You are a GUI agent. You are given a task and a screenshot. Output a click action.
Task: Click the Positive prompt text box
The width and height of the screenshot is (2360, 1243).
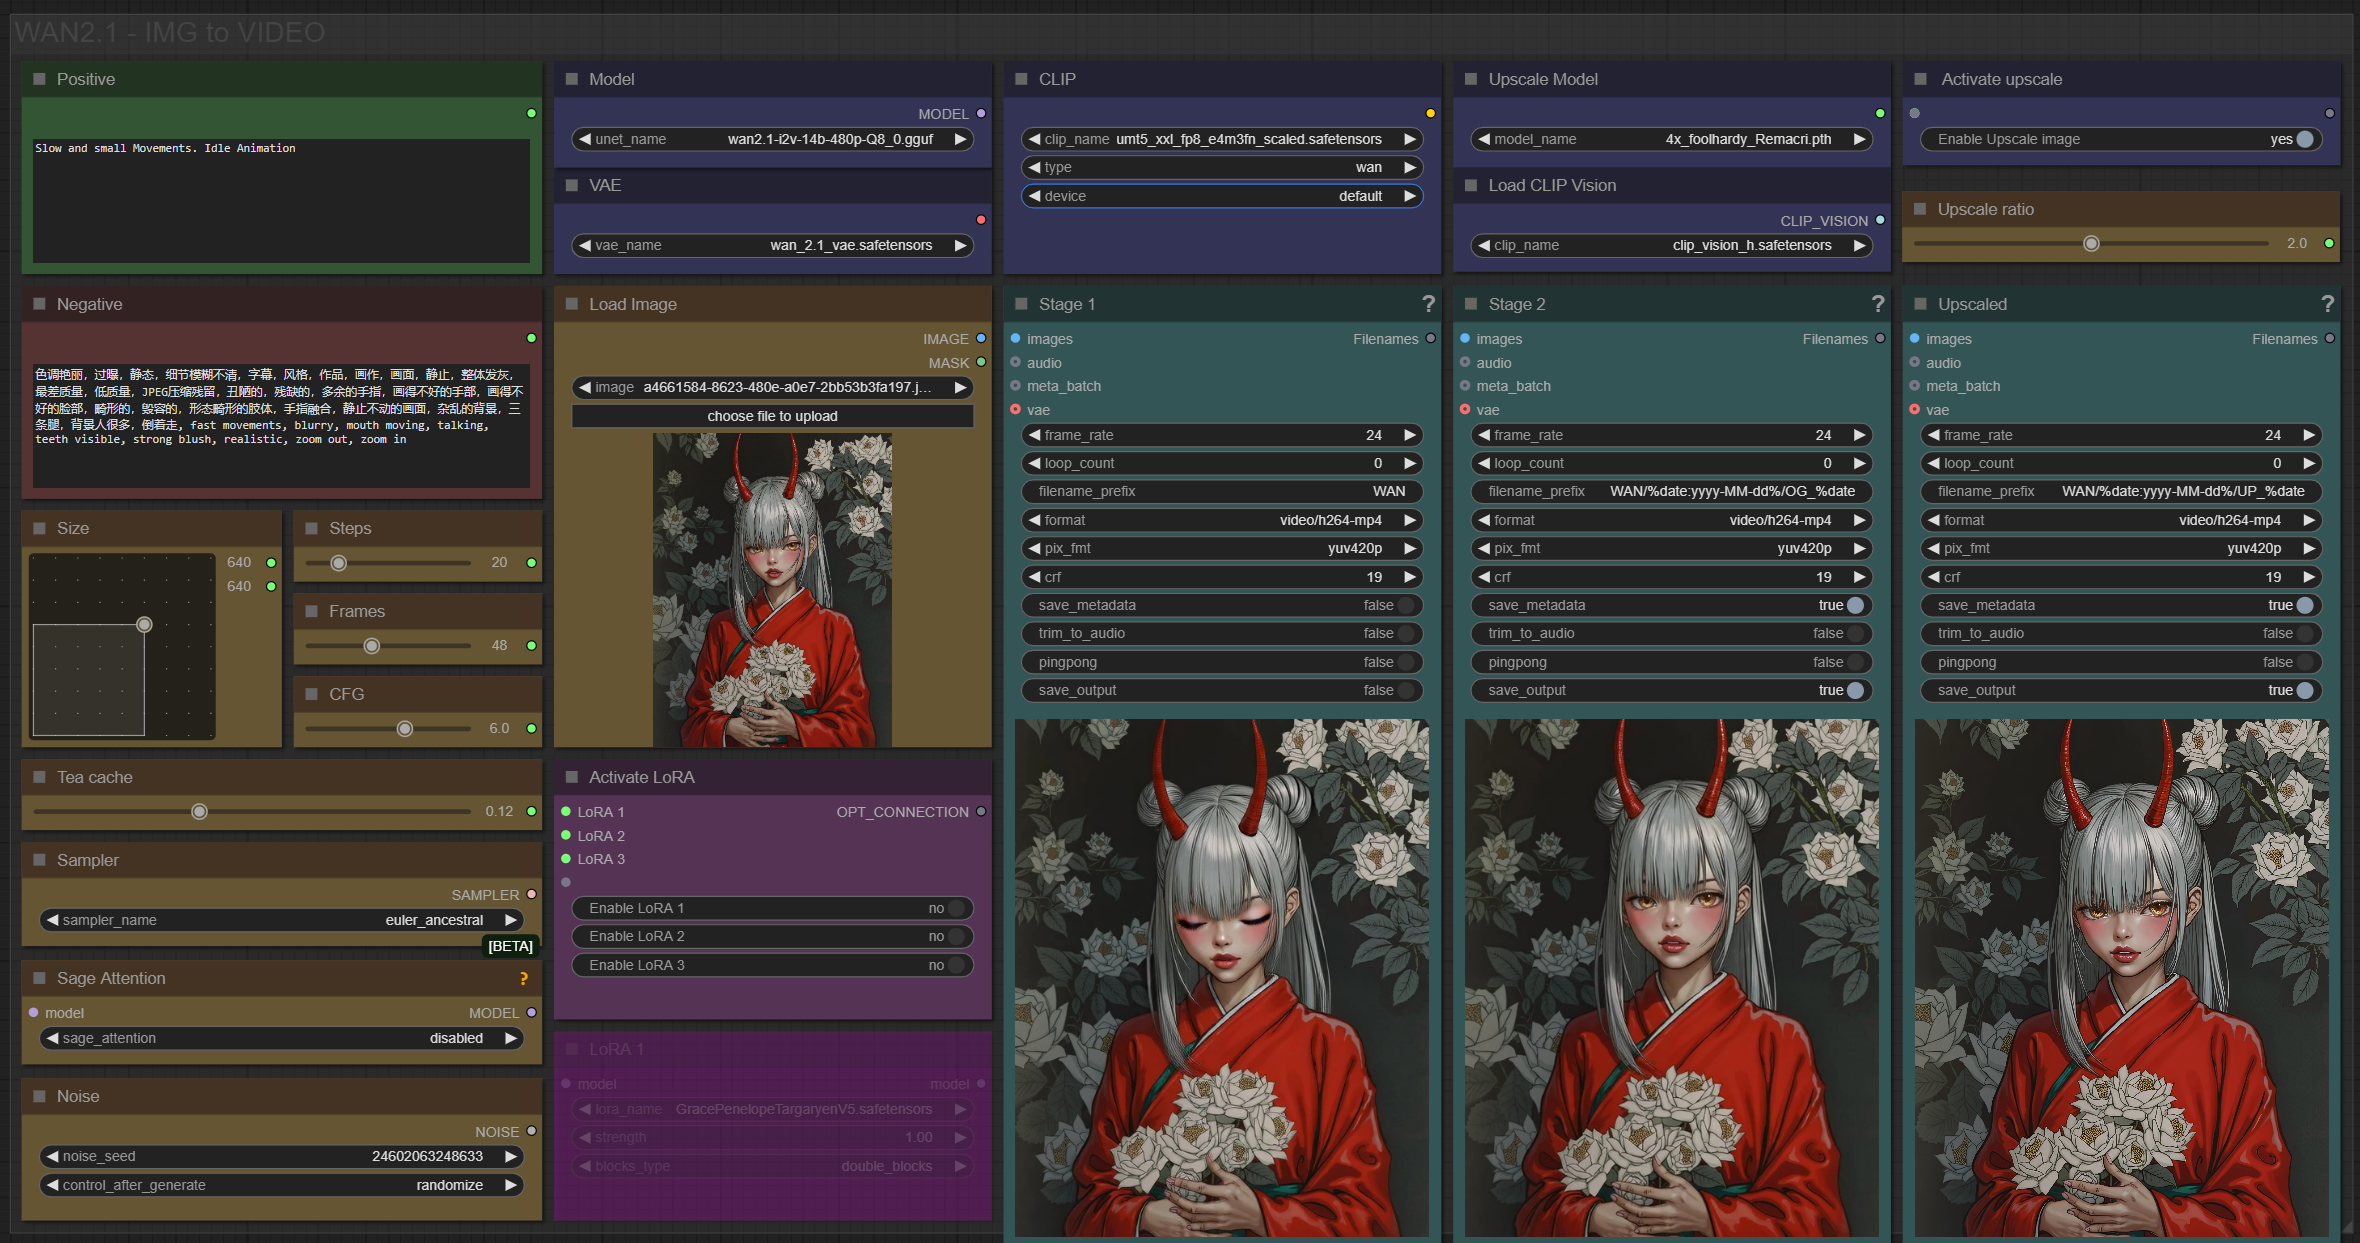pyautogui.click(x=281, y=200)
